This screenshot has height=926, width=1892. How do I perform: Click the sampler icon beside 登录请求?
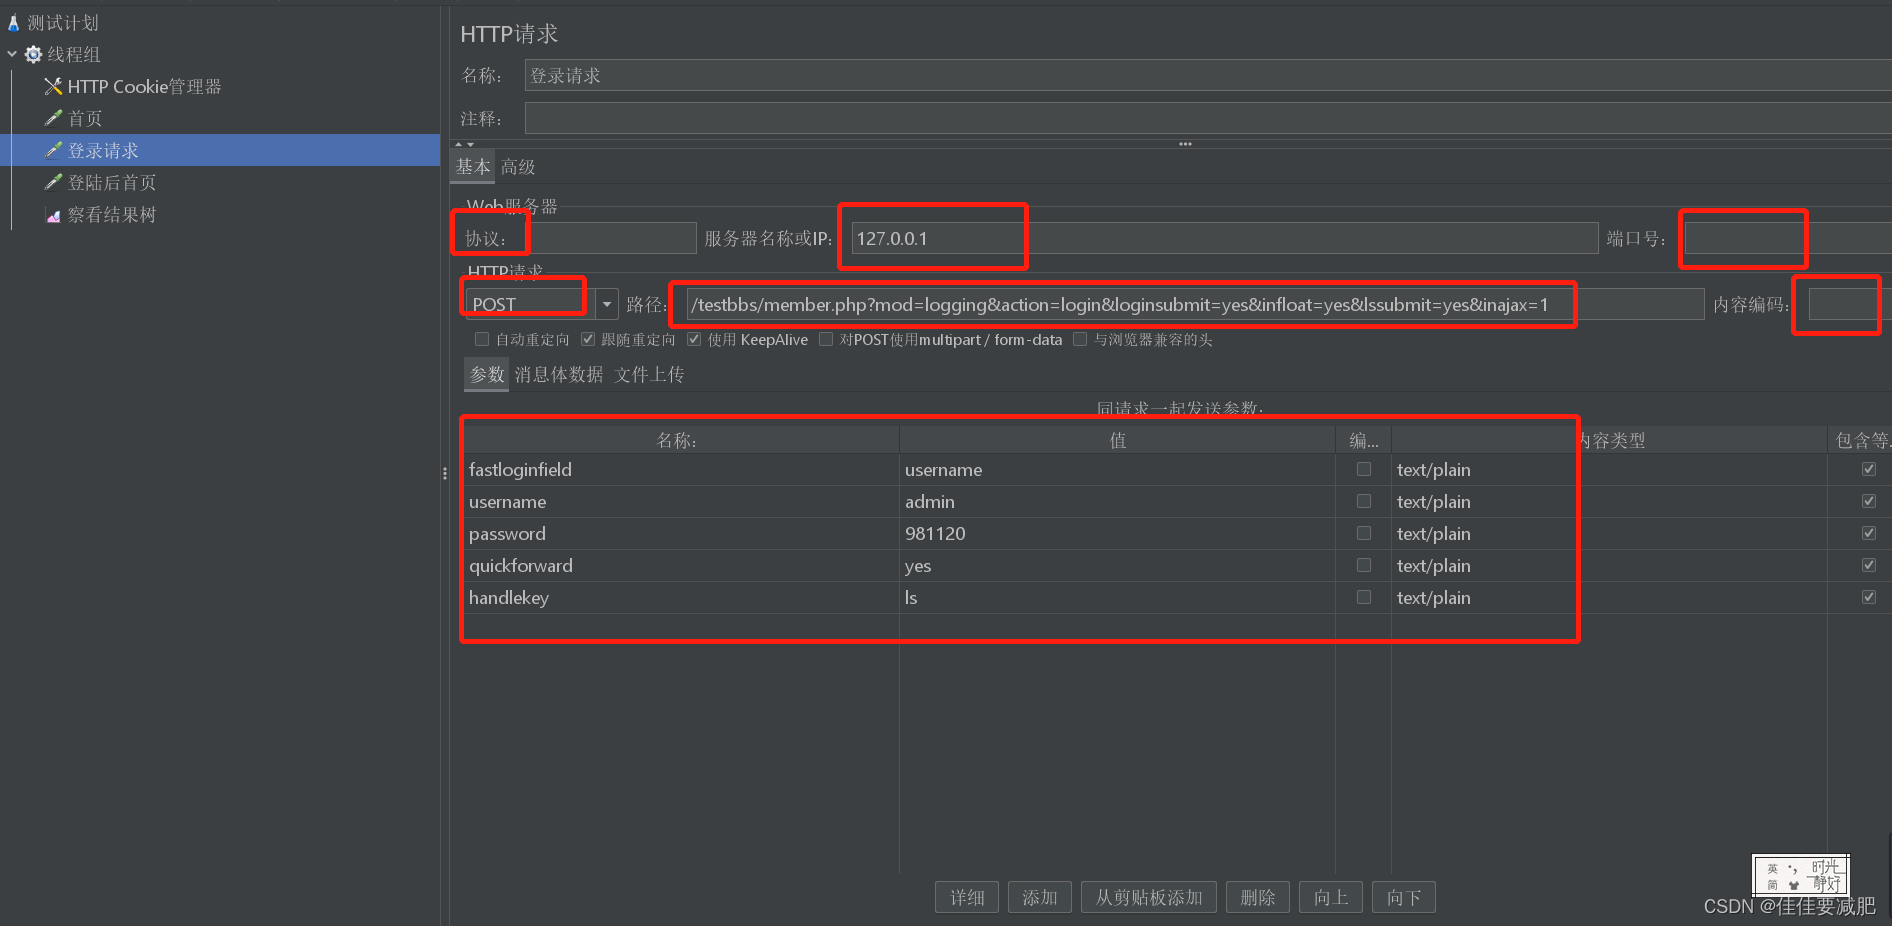[54, 150]
